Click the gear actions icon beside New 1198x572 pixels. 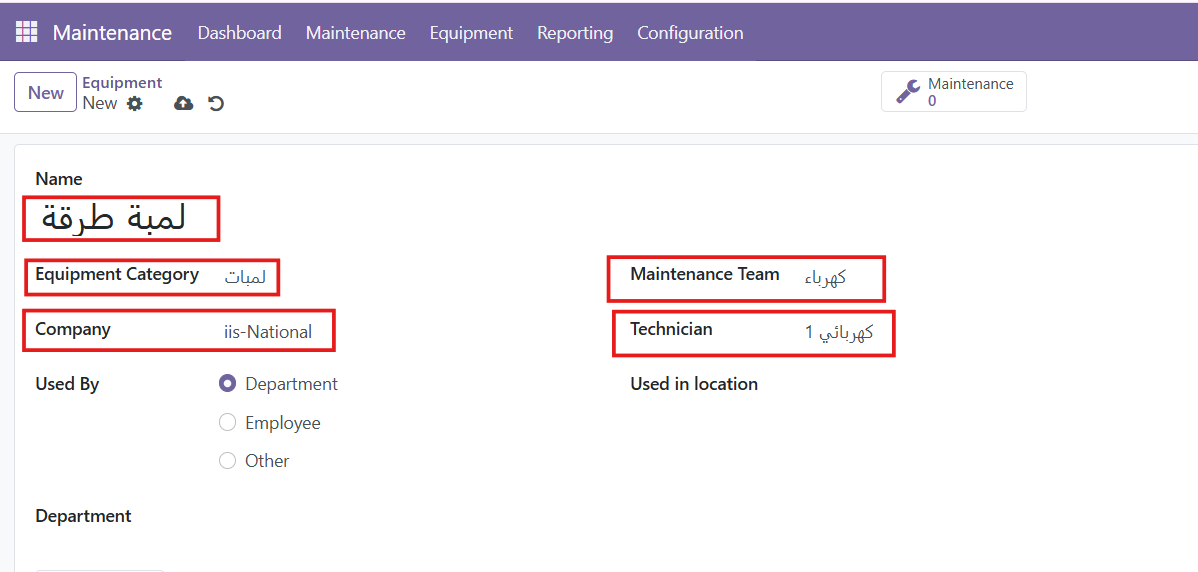click(134, 103)
